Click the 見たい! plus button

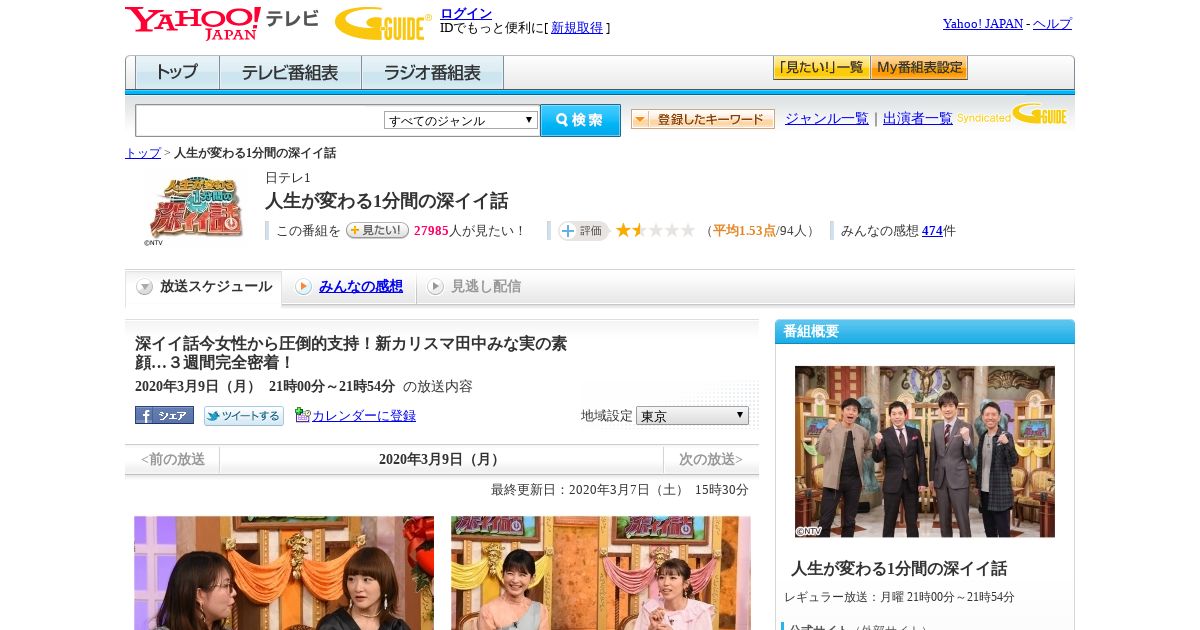click(x=377, y=230)
